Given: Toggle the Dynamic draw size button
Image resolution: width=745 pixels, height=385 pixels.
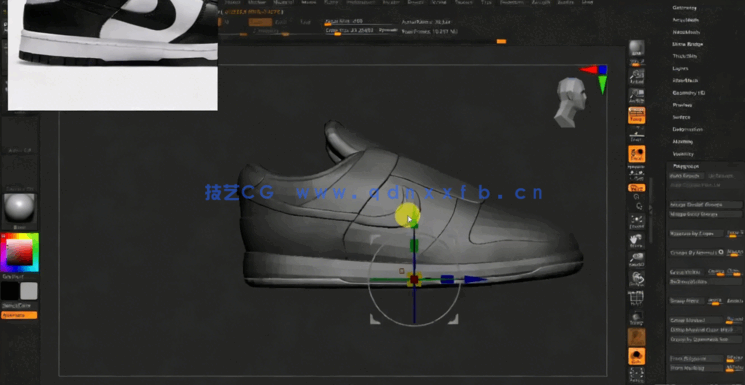Looking at the screenshot, I should pyautogui.click(x=387, y=30).
